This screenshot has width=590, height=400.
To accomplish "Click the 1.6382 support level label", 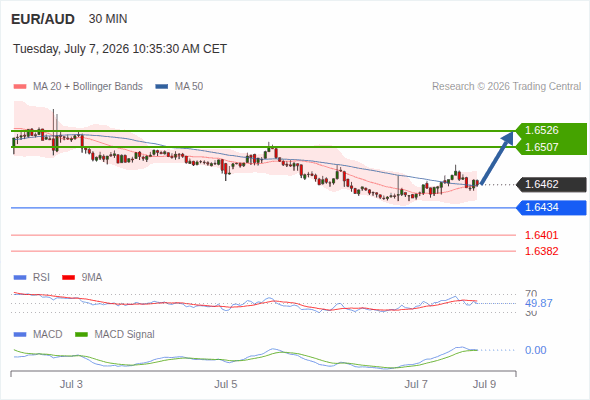I will (x=541, y=251).
